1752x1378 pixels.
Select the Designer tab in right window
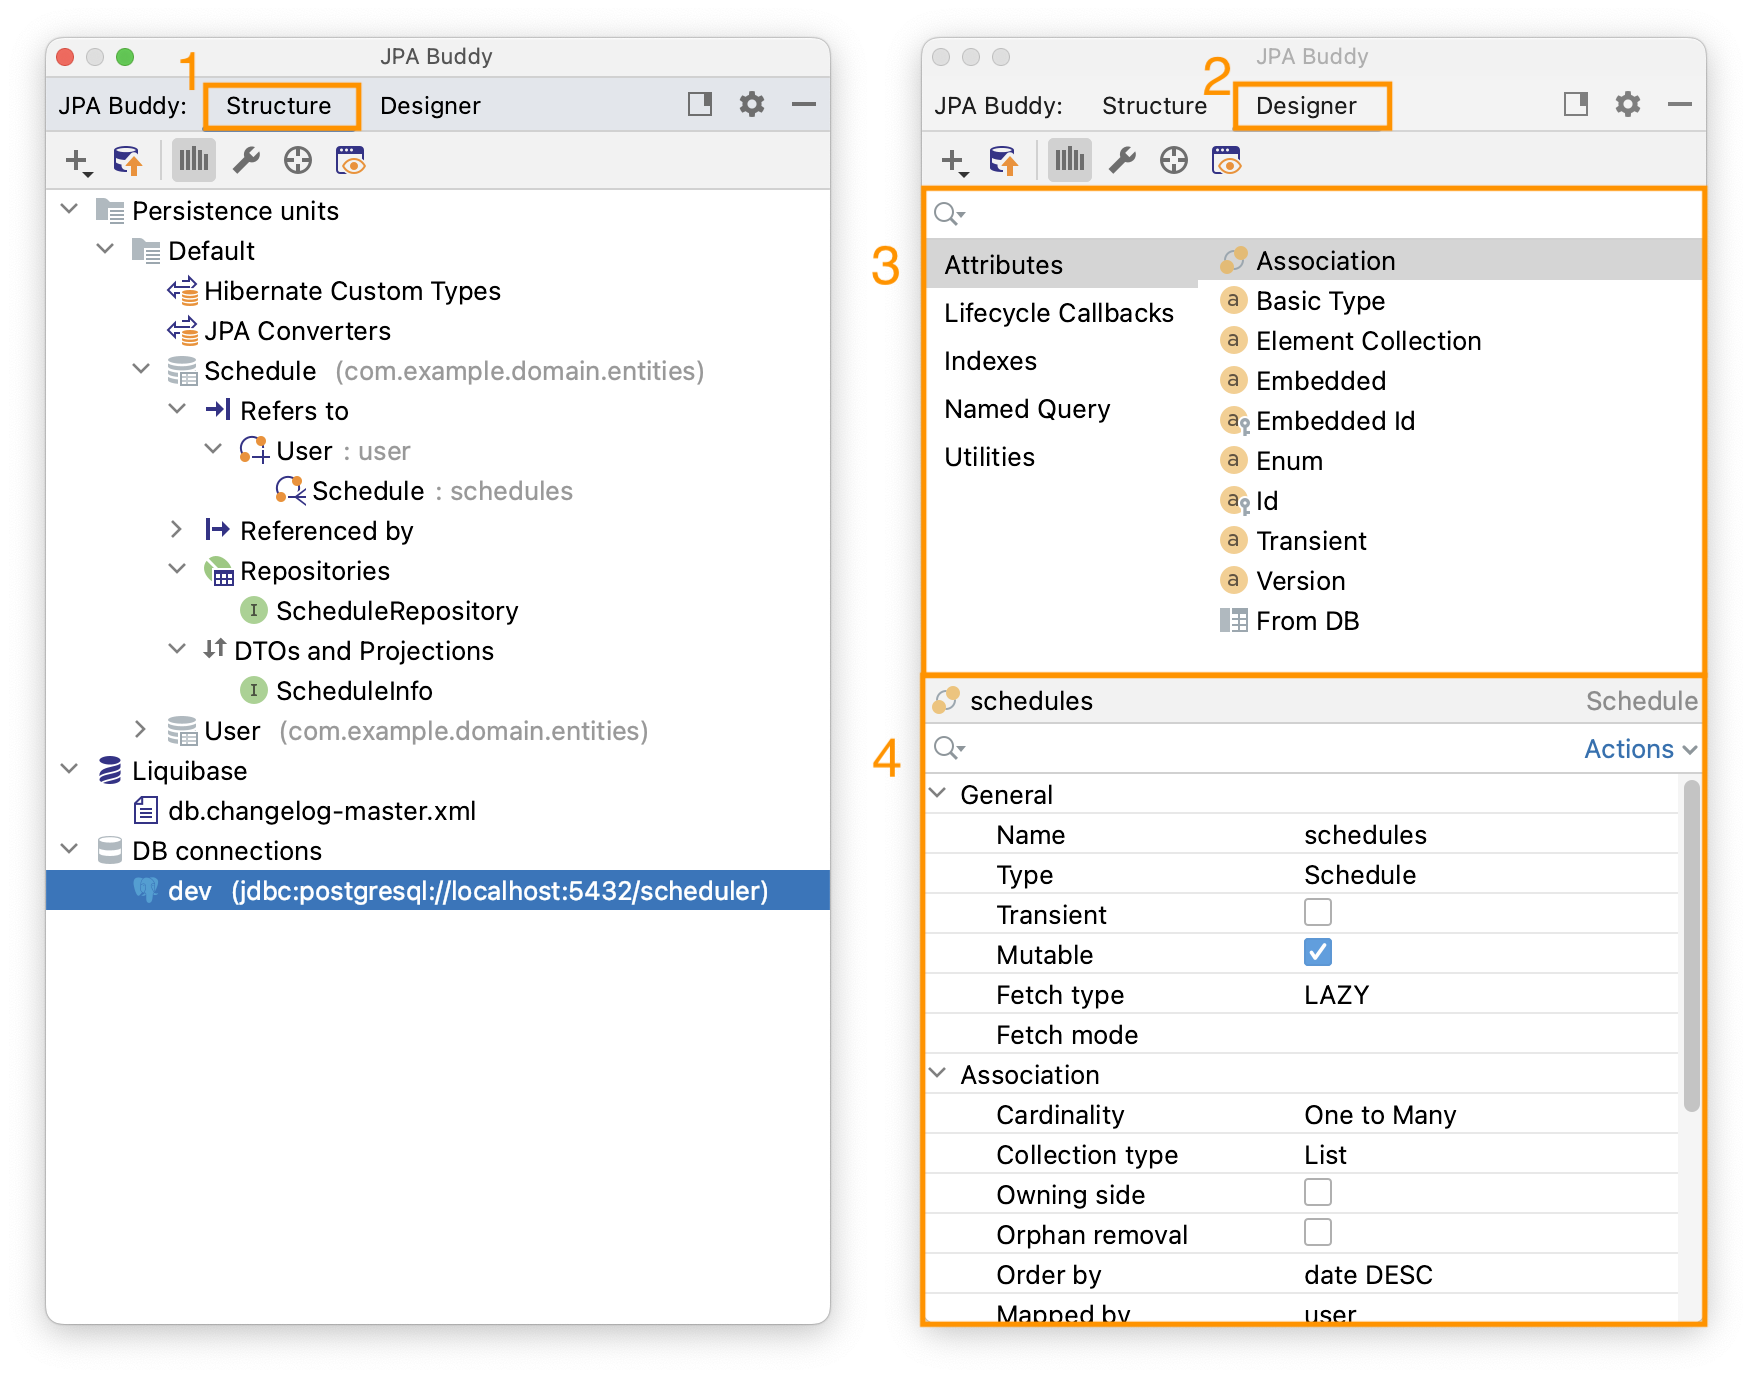pyautogui.click(x=1307, y=106)
